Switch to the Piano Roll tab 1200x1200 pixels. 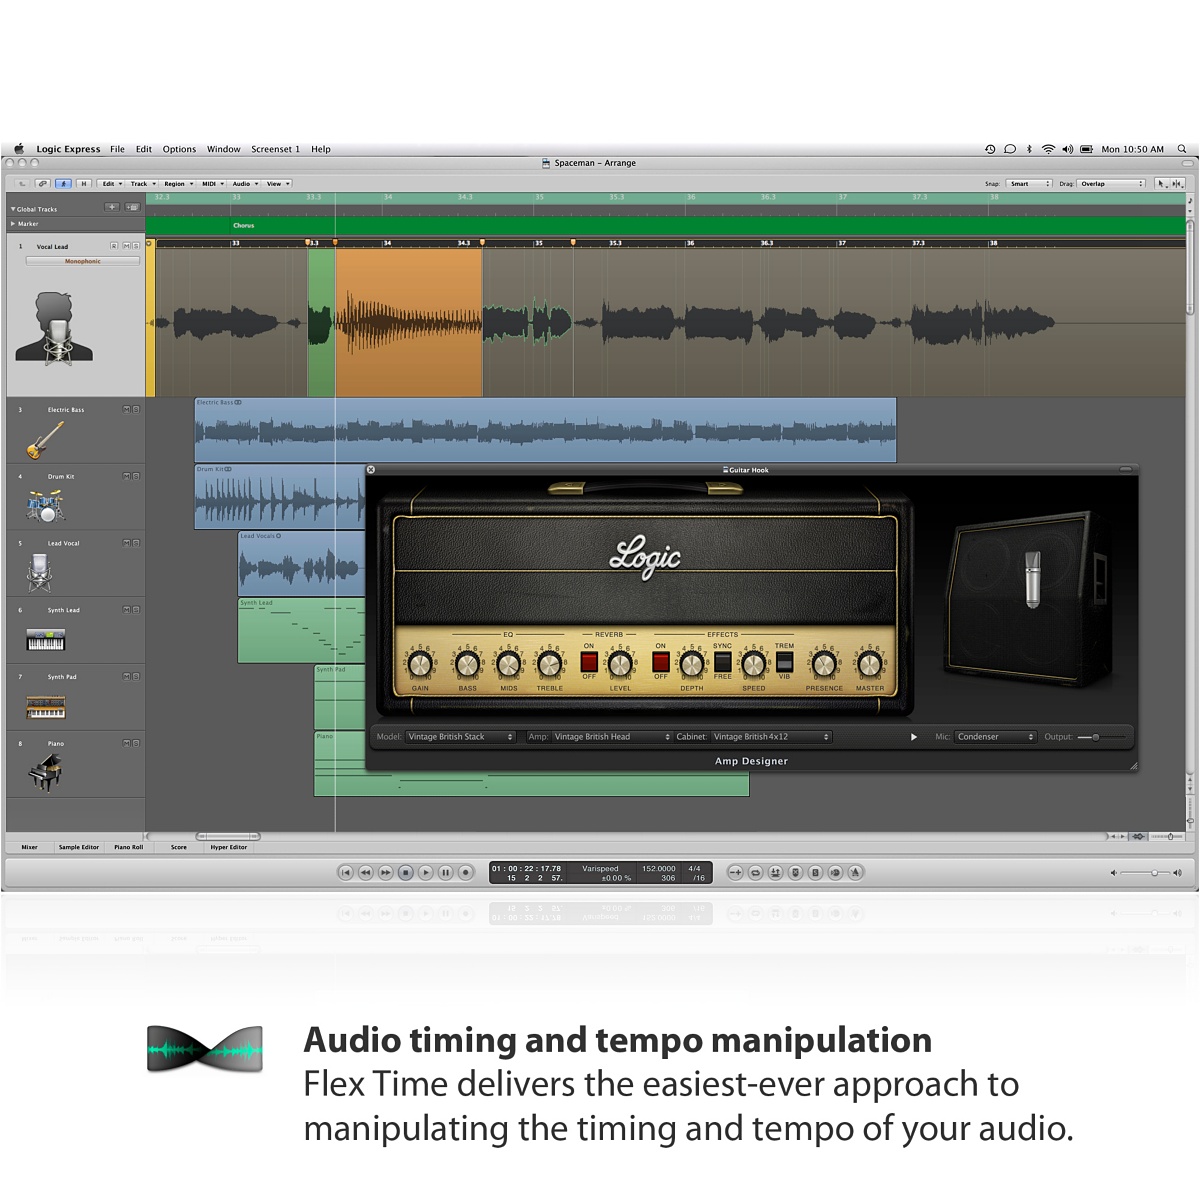coord(128,847)
